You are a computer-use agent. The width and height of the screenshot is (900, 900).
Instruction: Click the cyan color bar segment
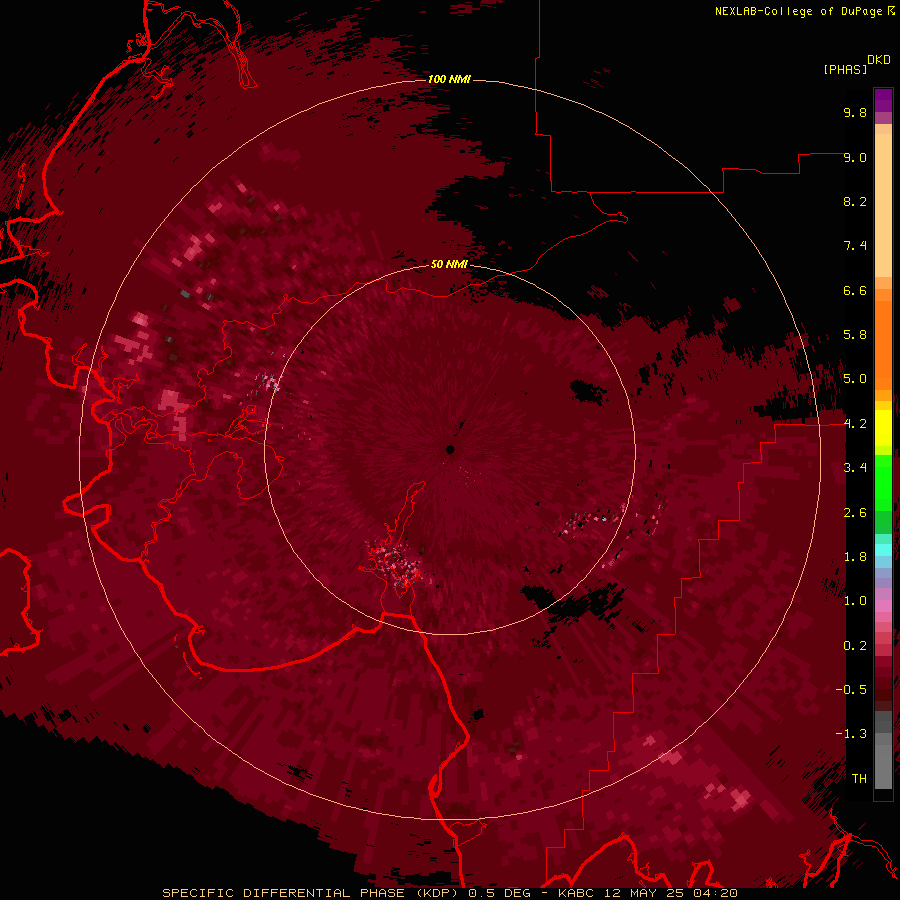pos(883,550)
